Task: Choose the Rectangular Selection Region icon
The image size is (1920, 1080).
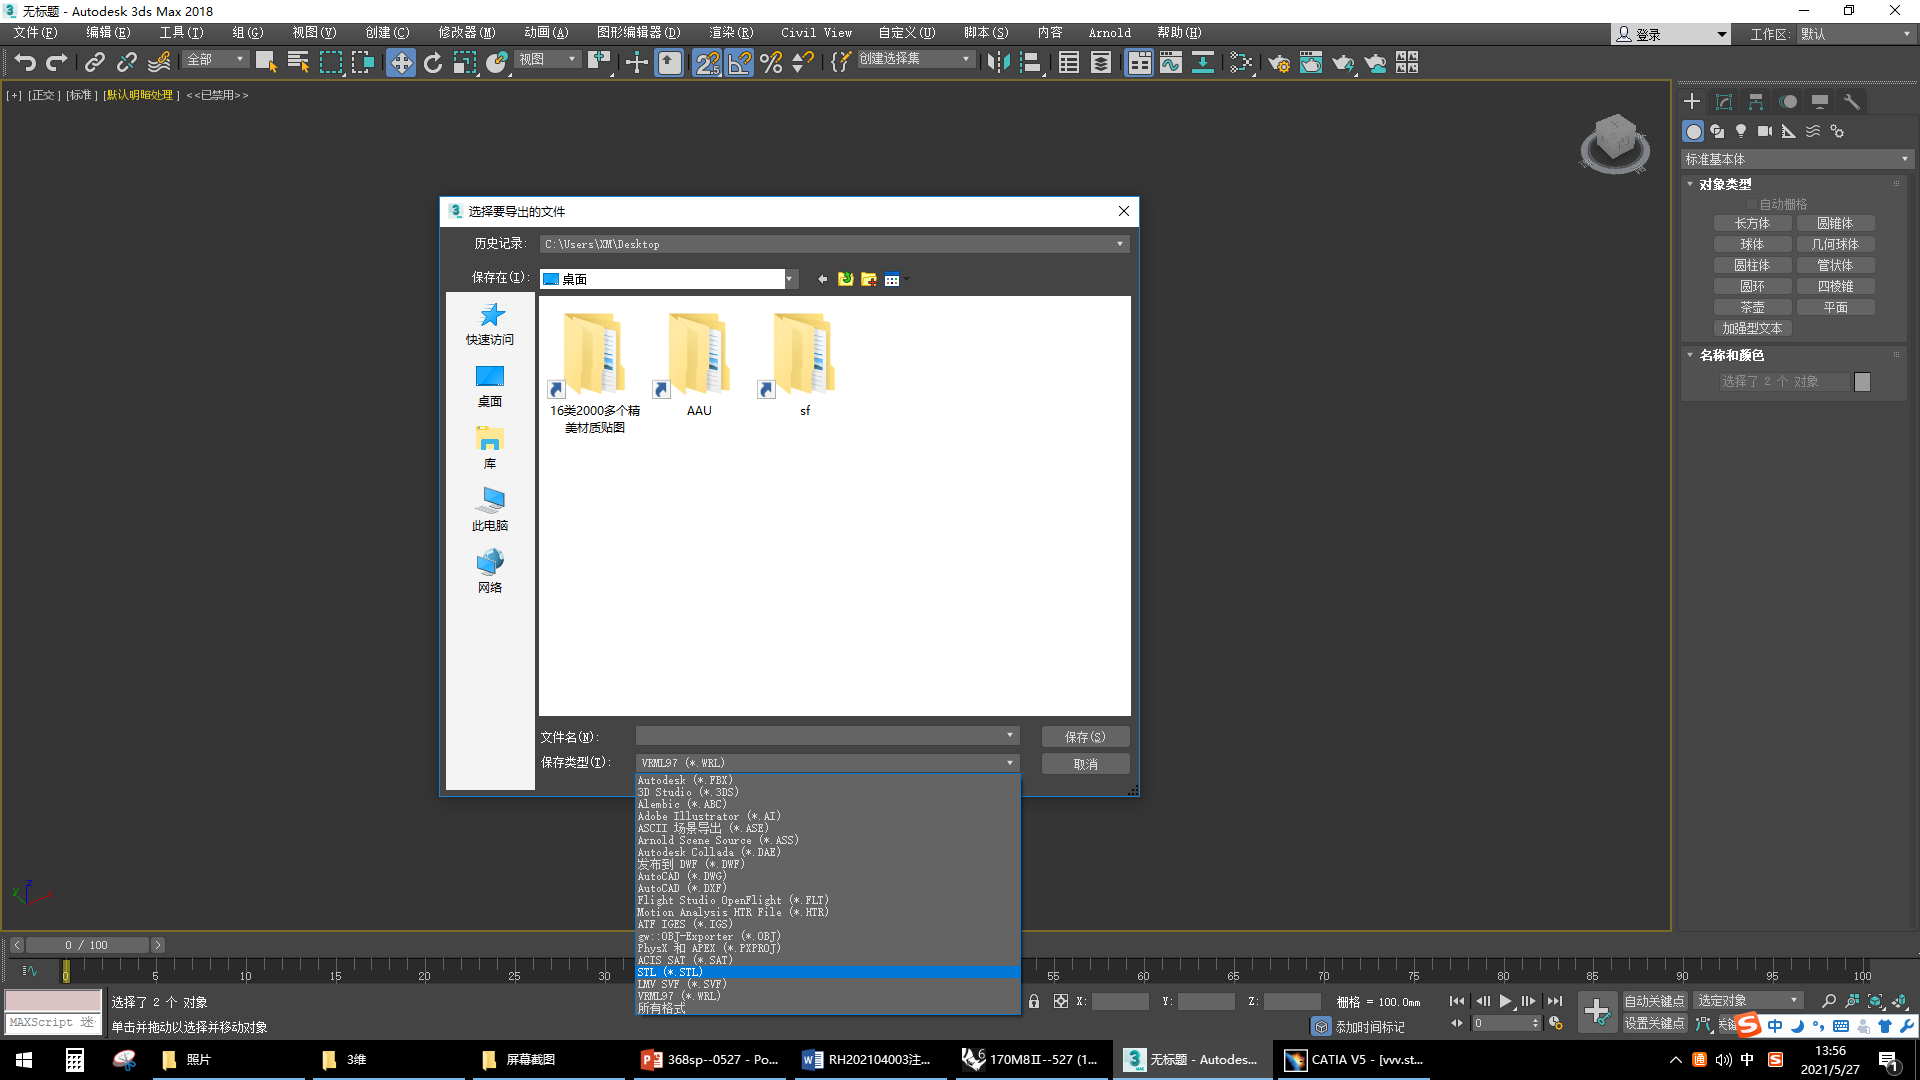Action: tap(330, 63)
